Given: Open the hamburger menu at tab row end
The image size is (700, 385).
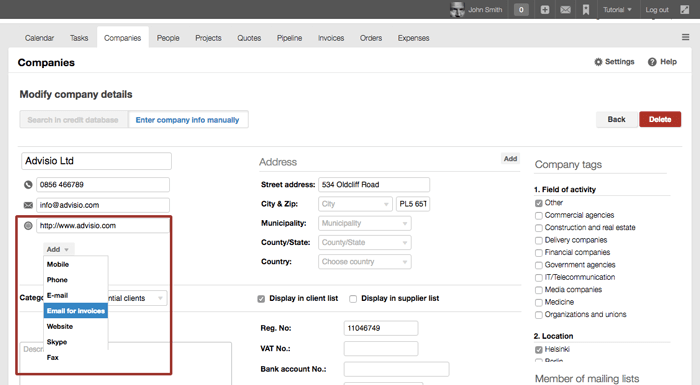Looking at the screenshot, I should (x=685, y=37).
